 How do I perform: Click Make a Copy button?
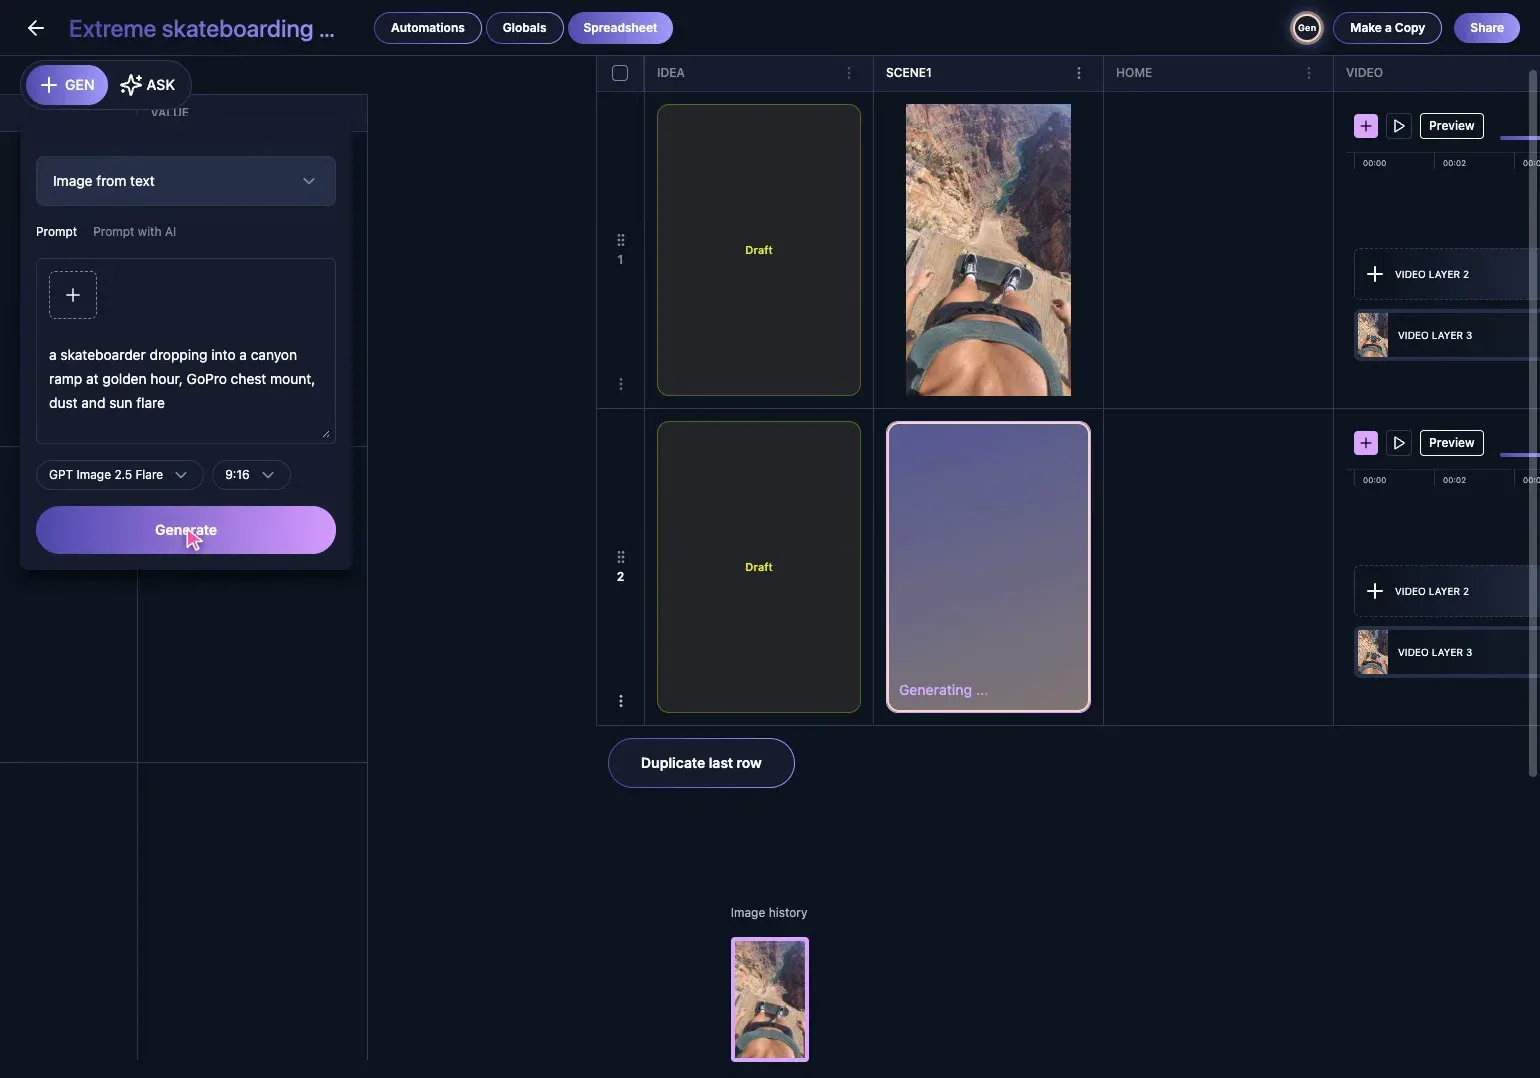click(x=1387, y=28)
